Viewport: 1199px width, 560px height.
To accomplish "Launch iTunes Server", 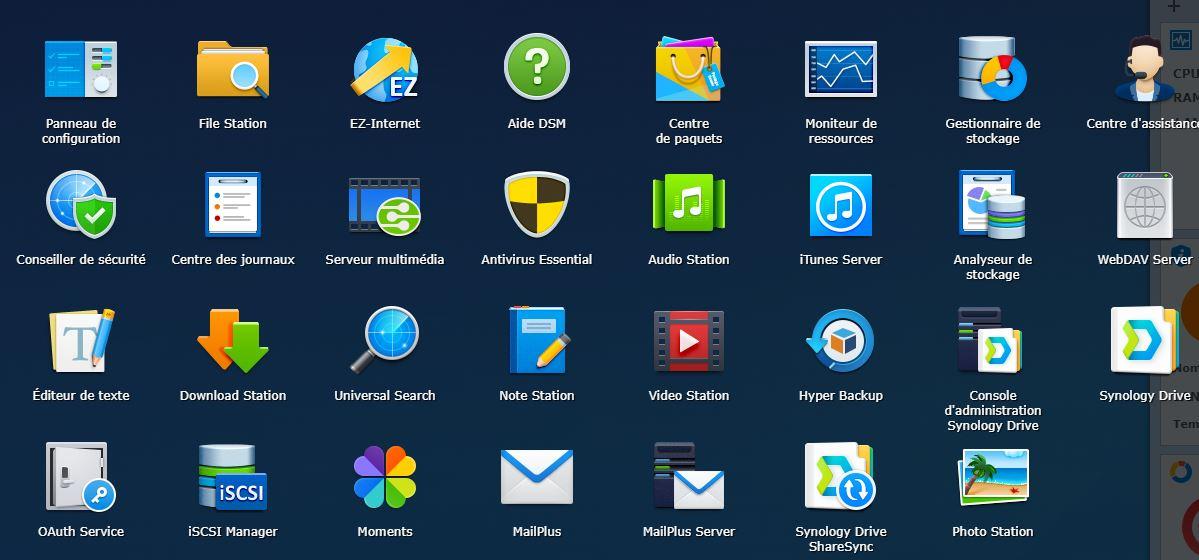I will [840, 204].
